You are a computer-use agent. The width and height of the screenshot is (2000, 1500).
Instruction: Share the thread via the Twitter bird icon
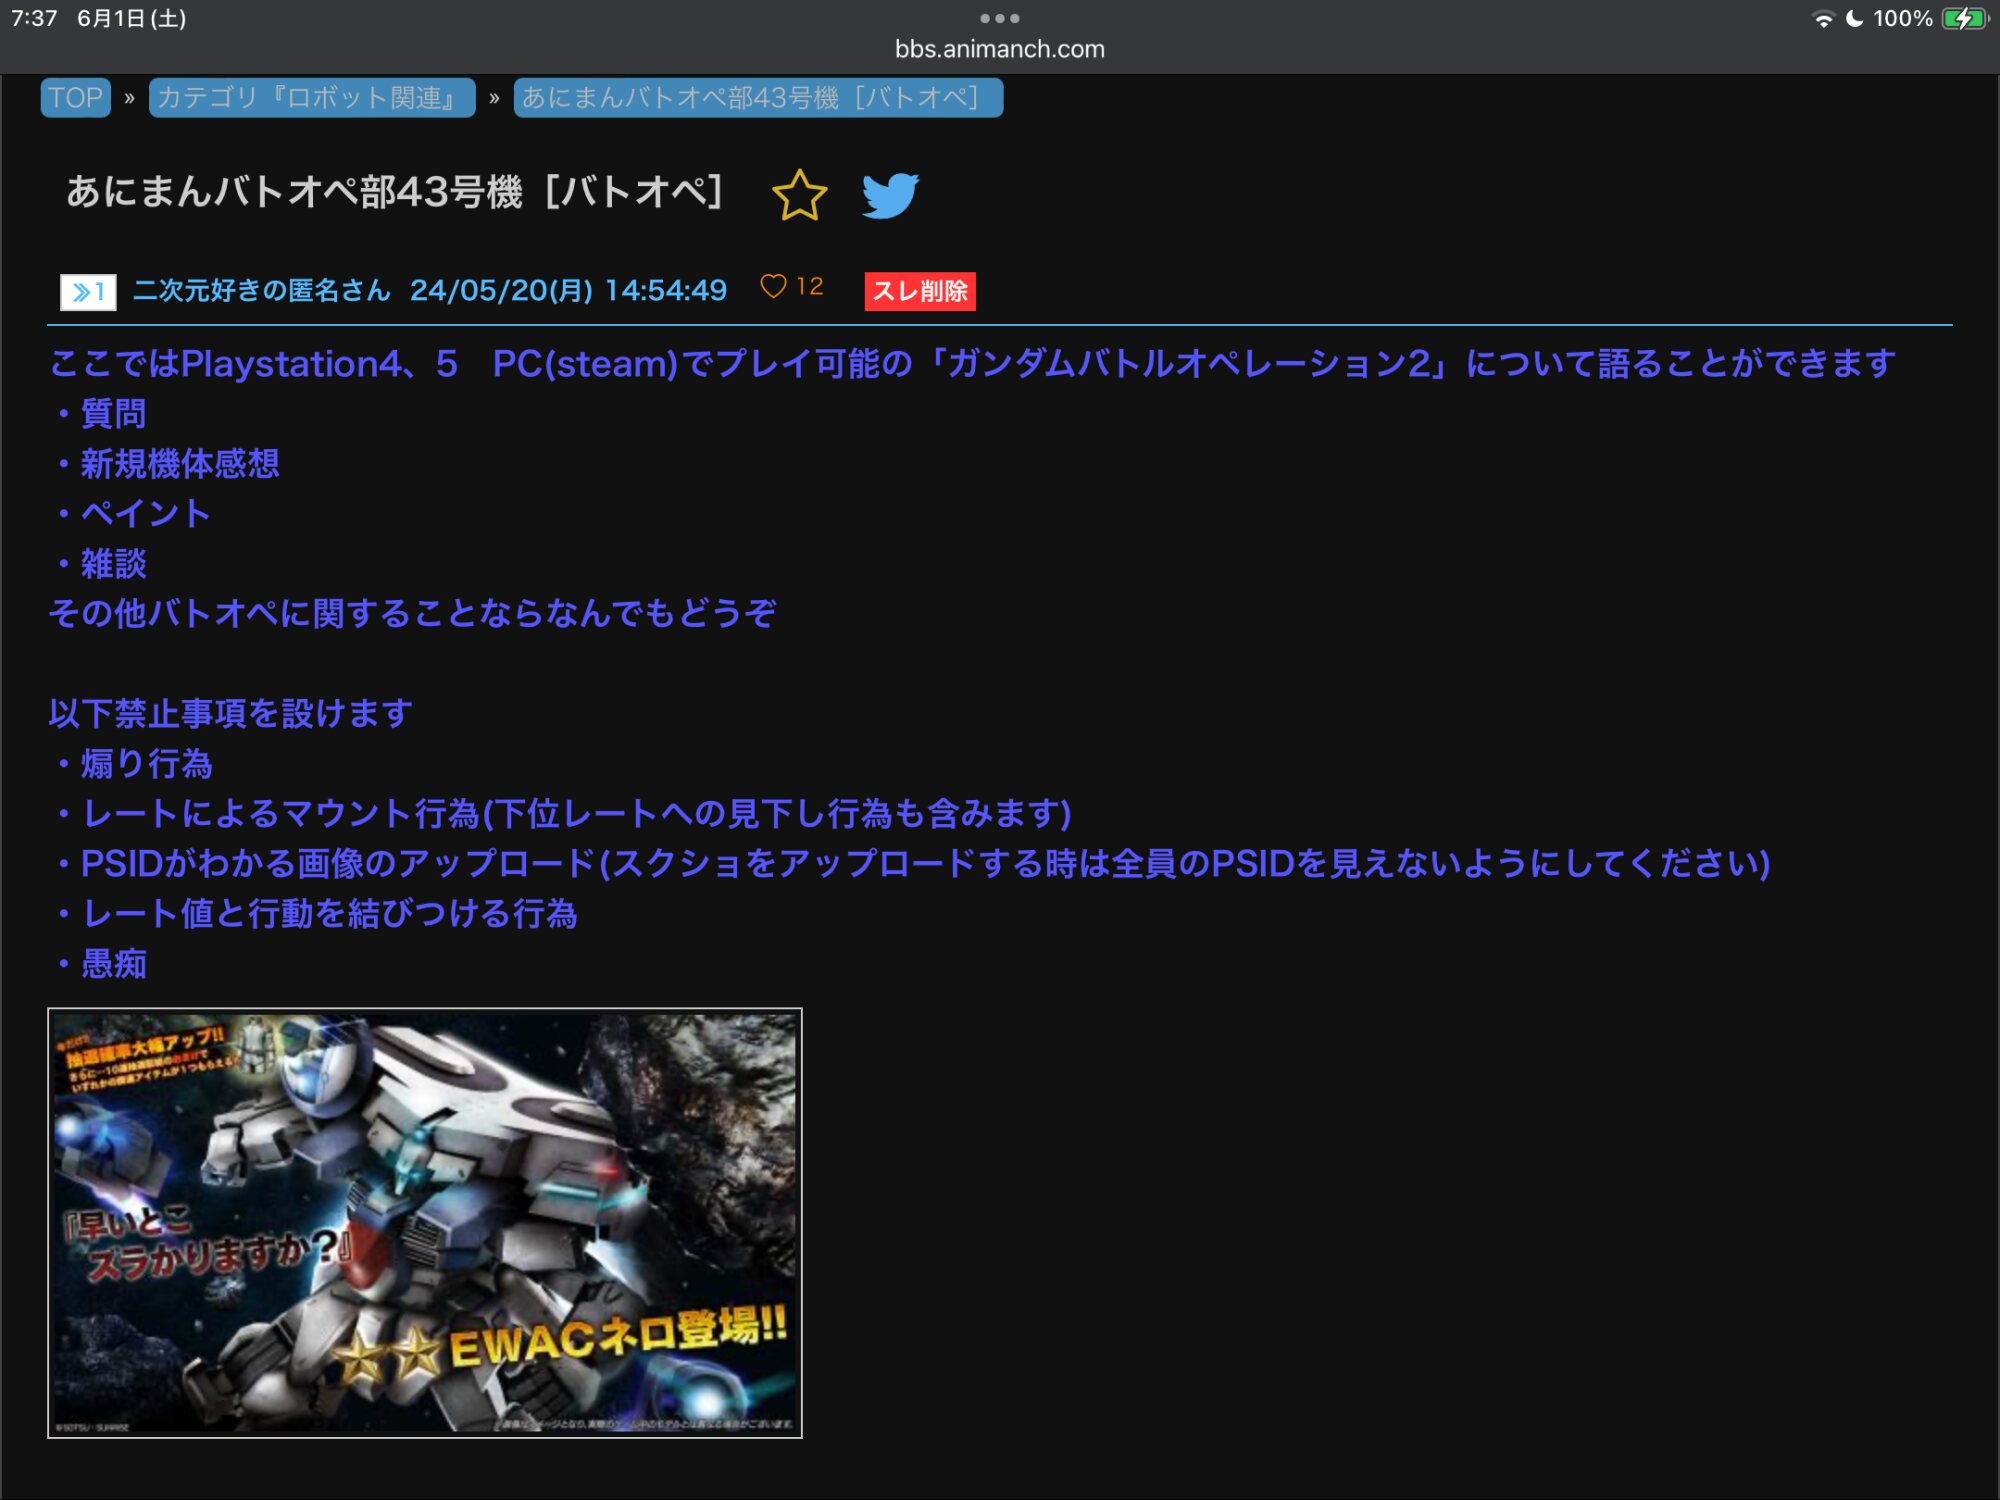(889, 195)
